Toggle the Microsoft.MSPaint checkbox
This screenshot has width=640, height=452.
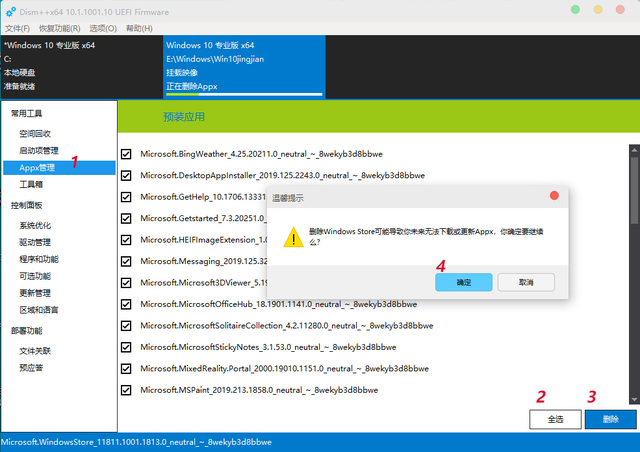tap(126, 390)
